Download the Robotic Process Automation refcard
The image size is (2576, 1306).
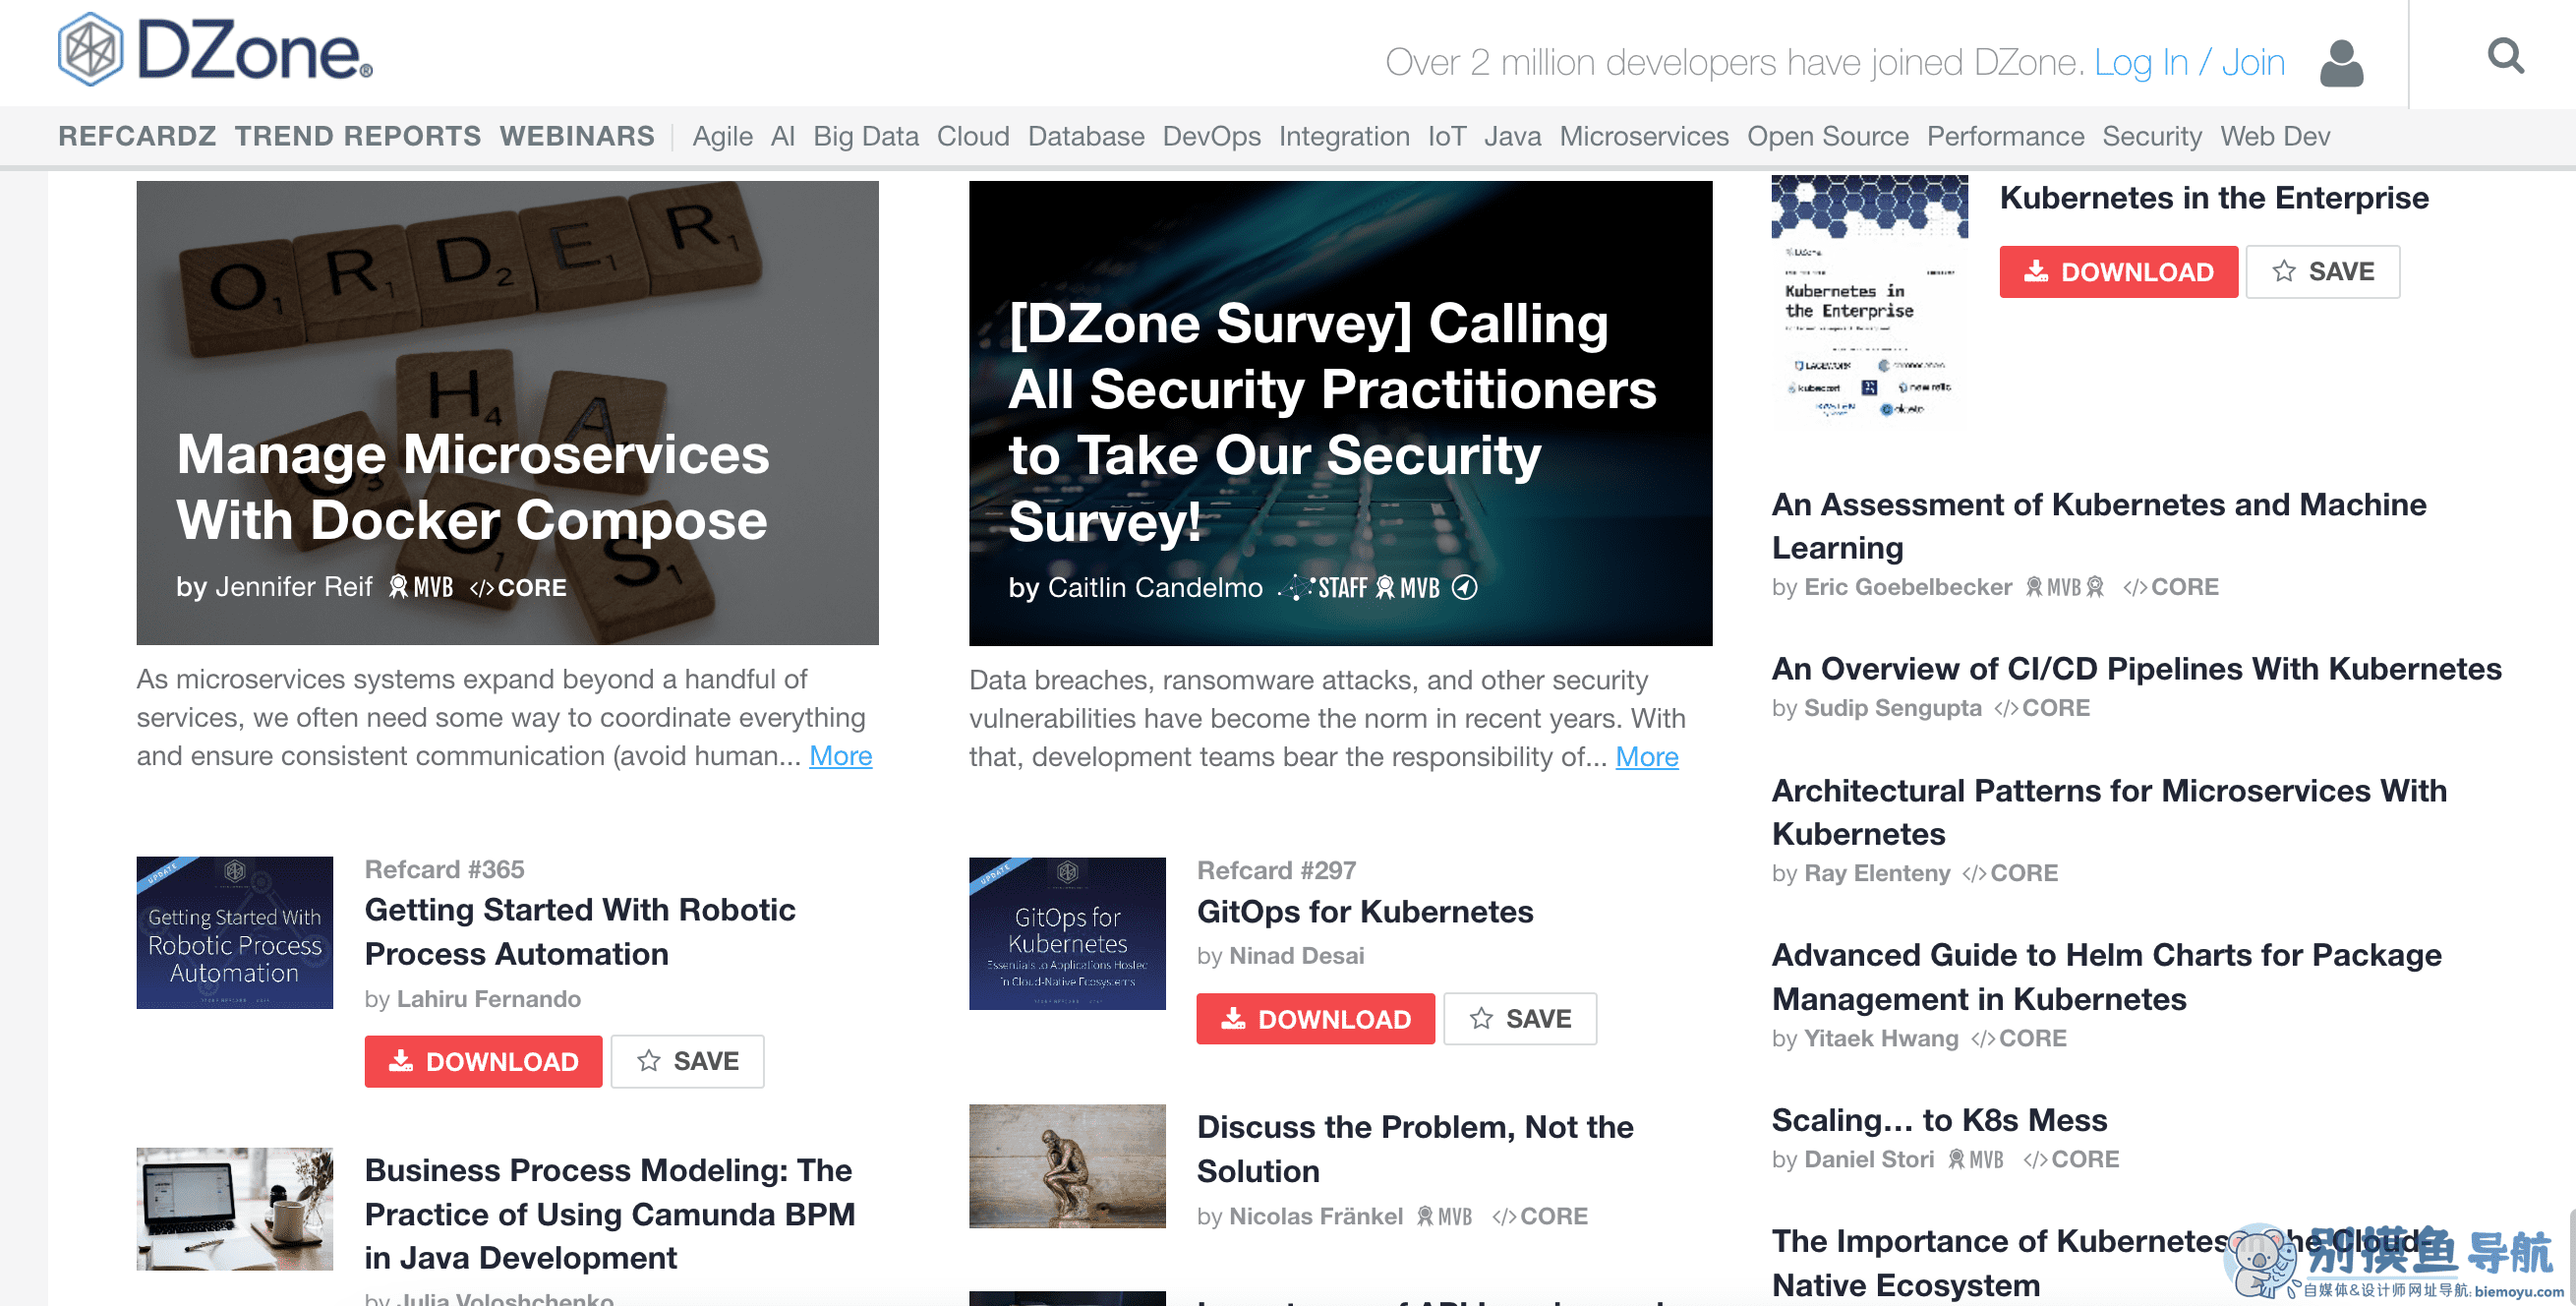483,1060
